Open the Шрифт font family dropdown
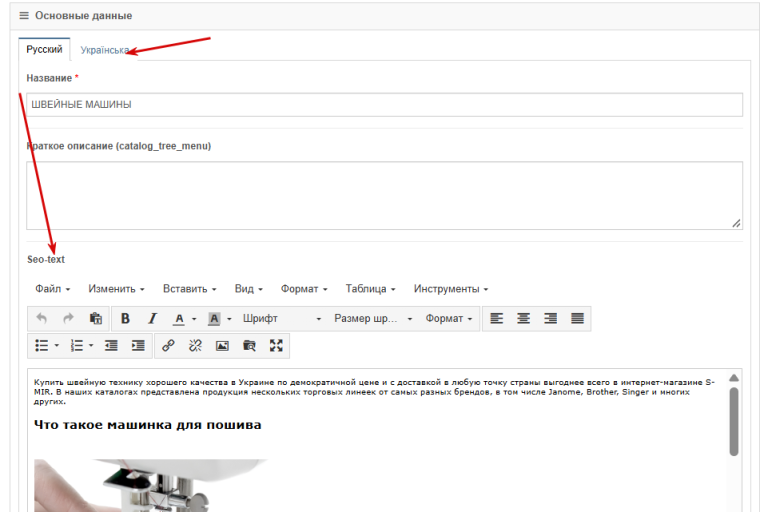Viewport: 760px width, 512px height. point(282,319)
